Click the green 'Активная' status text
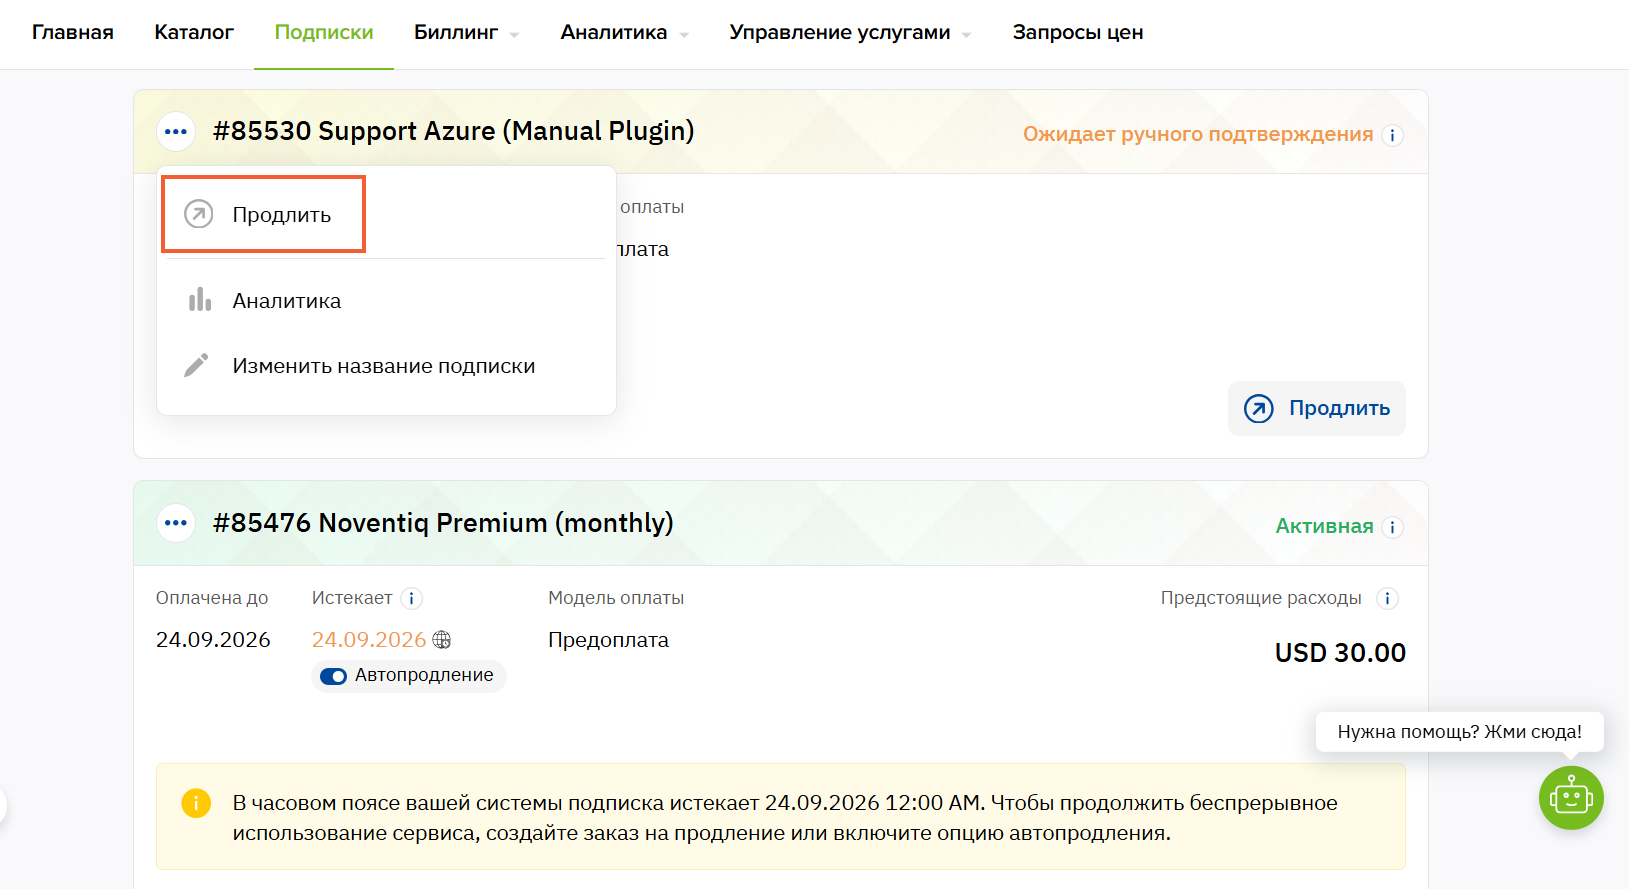Screen dimensions: 1629x889 point(1324,527)
